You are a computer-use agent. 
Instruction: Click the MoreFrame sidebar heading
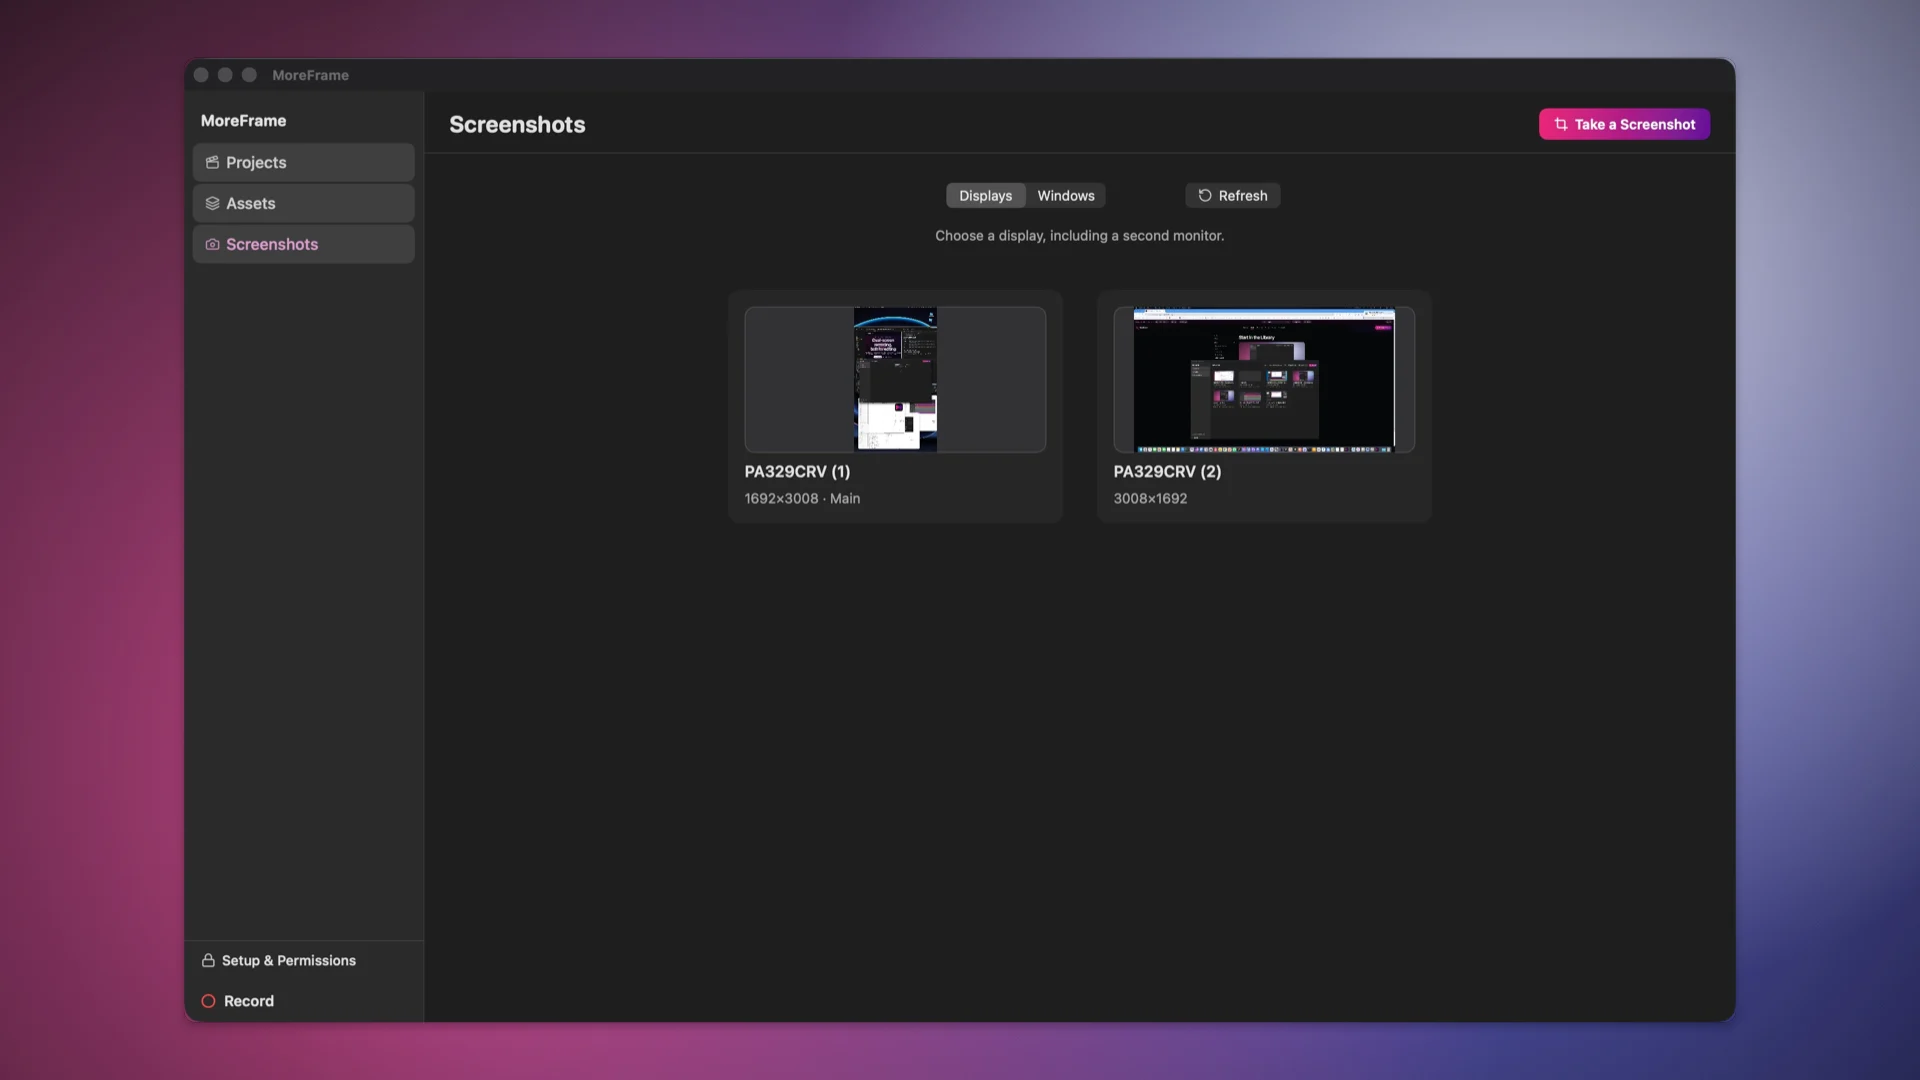pos(243,121)
